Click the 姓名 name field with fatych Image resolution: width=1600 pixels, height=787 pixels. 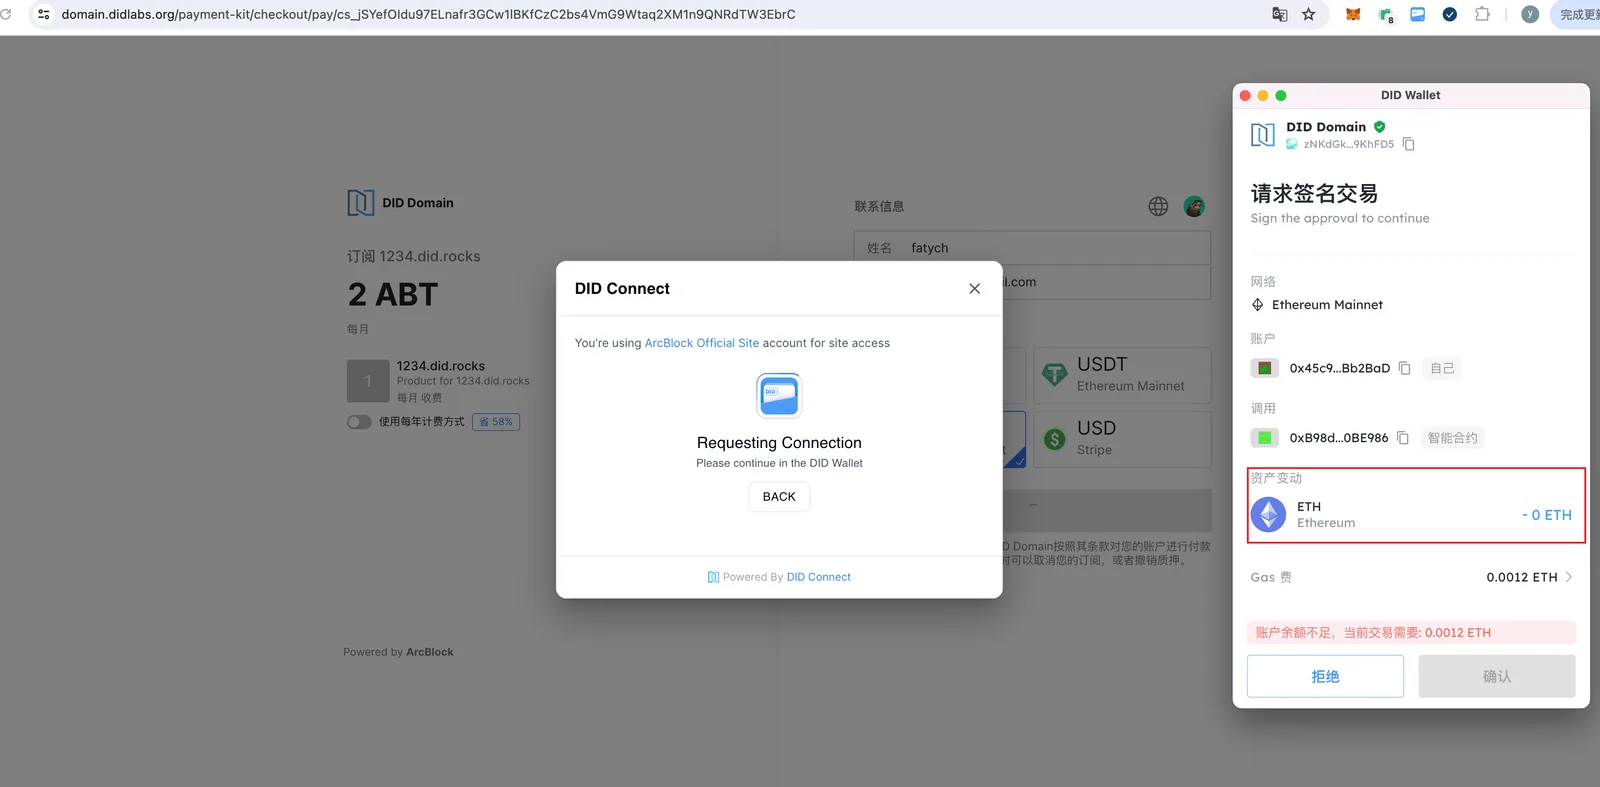1032,248
